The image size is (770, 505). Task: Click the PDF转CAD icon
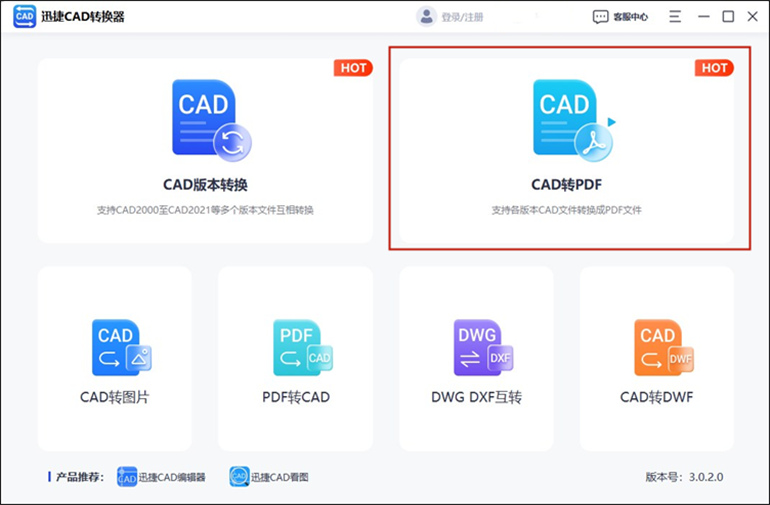pyautogui.click(x=303, y=347)
